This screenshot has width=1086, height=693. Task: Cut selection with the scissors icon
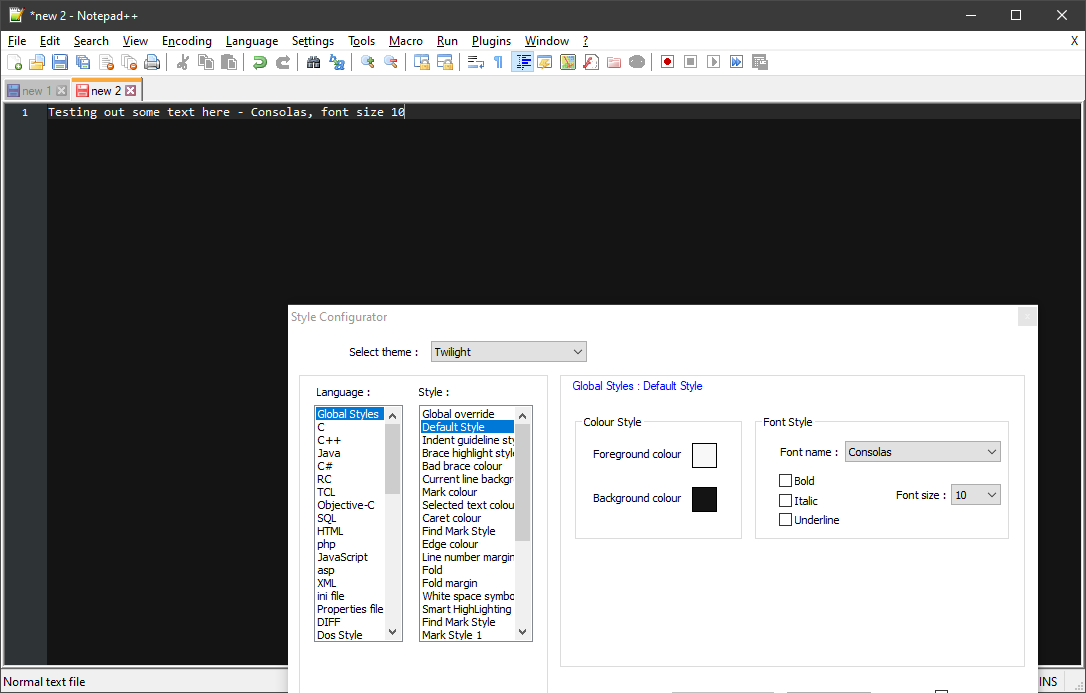point(183,62)
